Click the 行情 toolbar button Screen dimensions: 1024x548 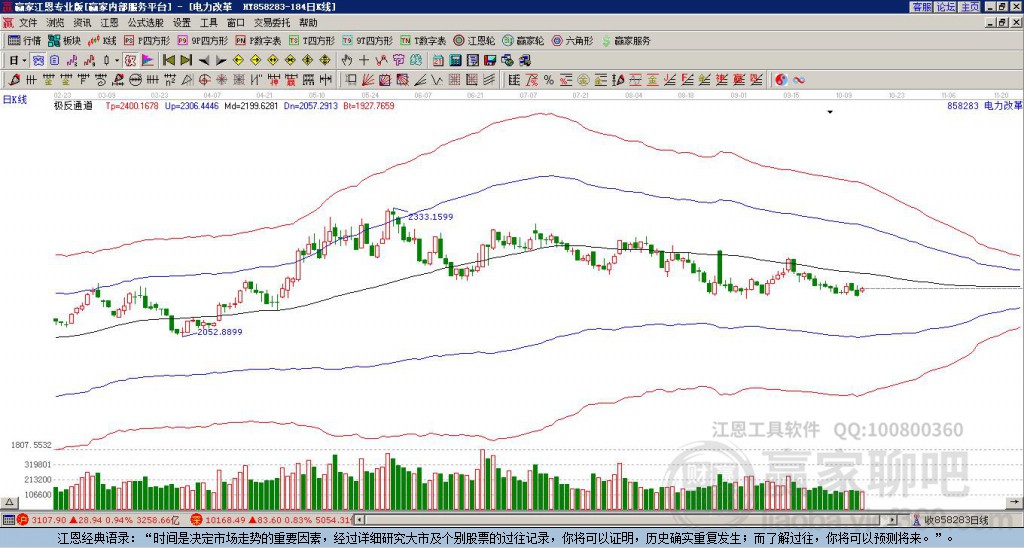[x=24, y=40]
